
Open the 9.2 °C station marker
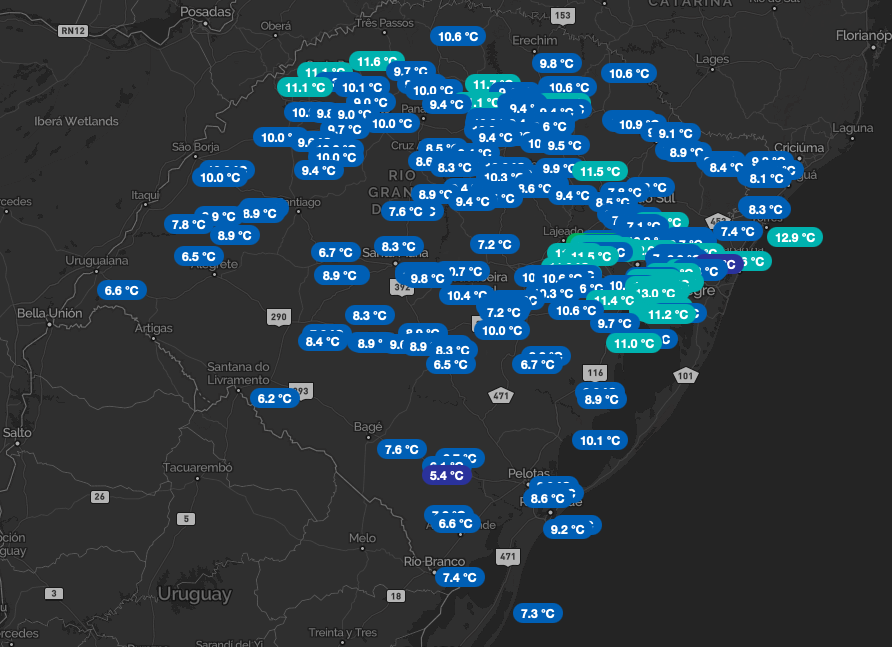click(568, 529)
